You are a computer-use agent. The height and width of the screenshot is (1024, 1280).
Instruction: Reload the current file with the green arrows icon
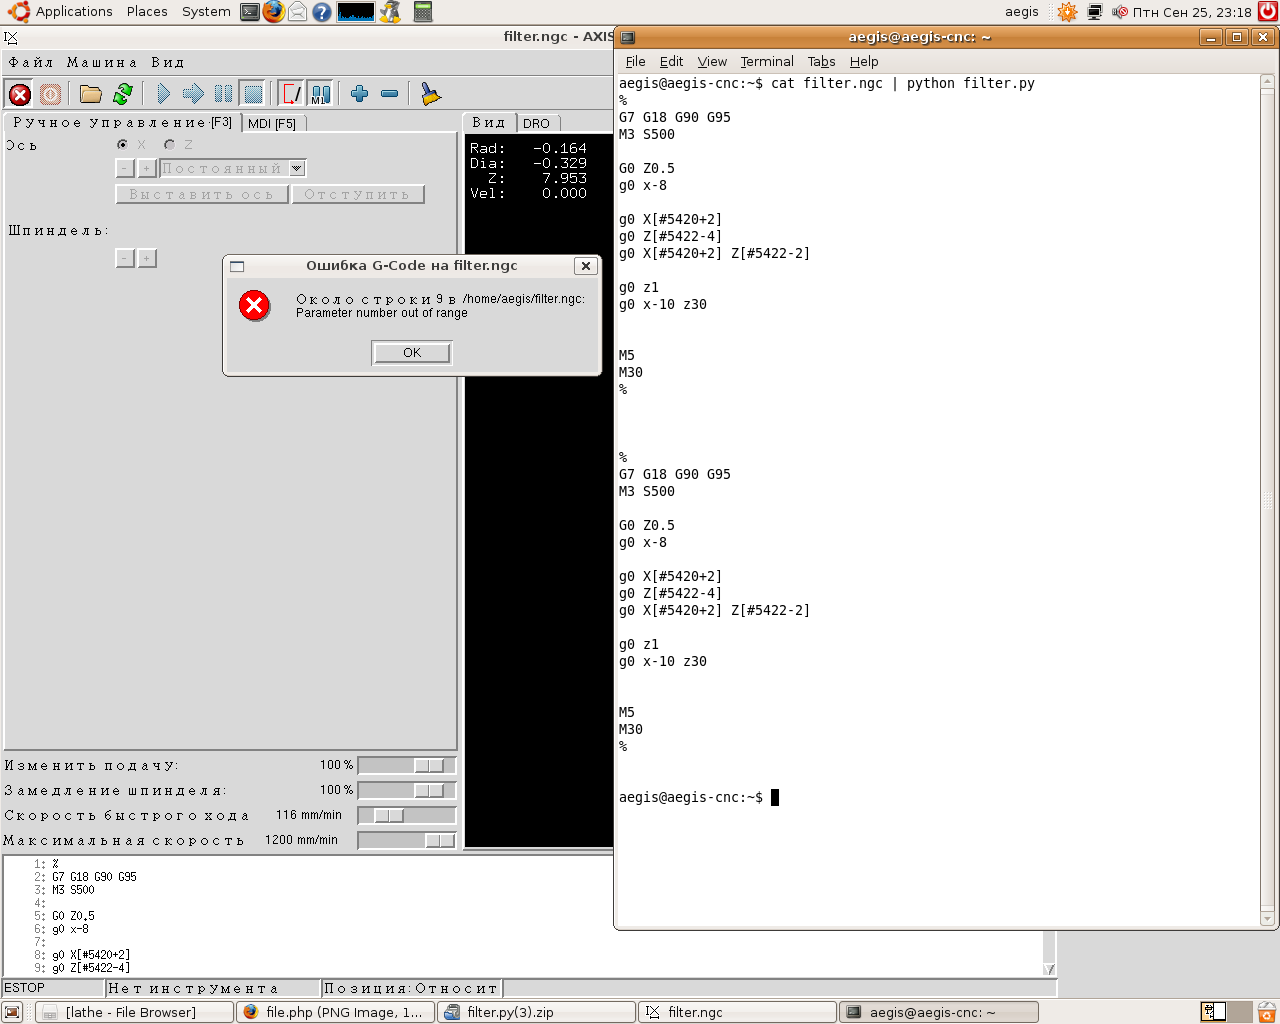(123, 94)
